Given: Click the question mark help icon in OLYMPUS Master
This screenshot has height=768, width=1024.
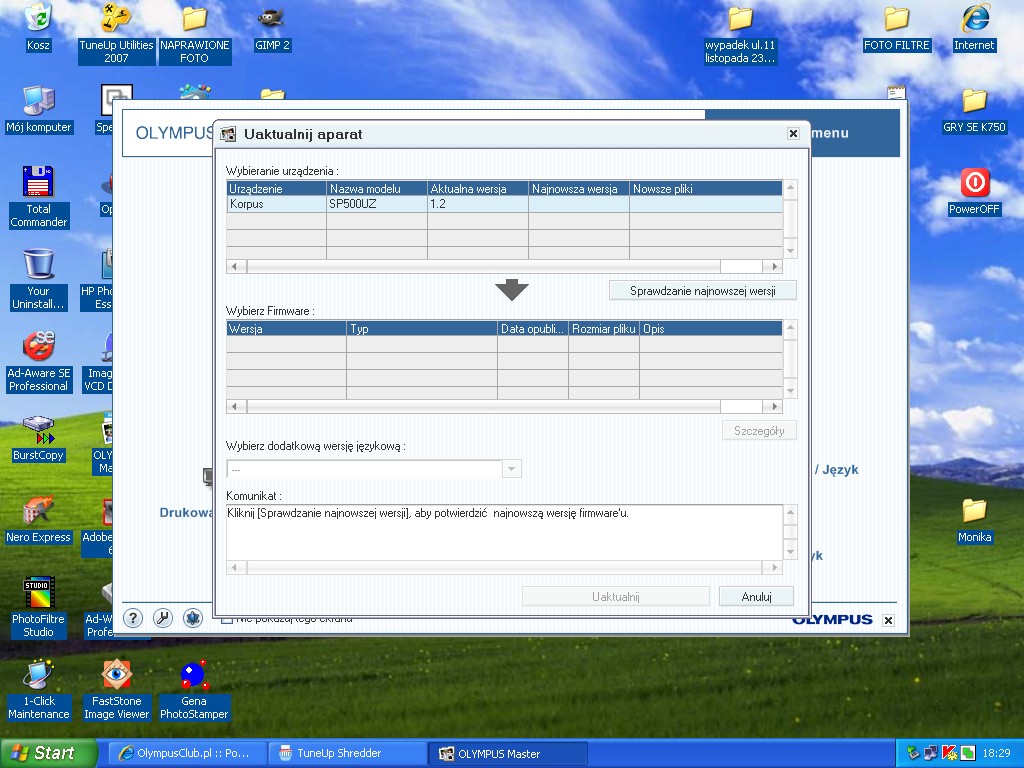Looking at the screenshot, I should click(x=133, y=618).
